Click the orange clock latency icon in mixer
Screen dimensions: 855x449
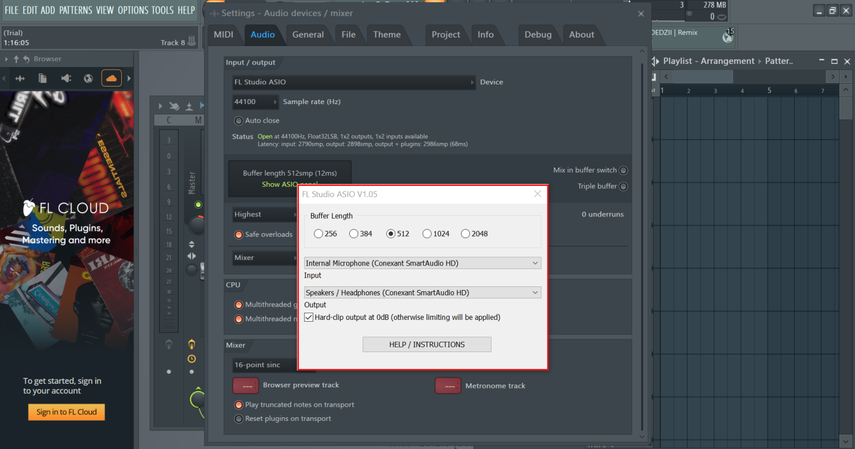click(191, 358)
